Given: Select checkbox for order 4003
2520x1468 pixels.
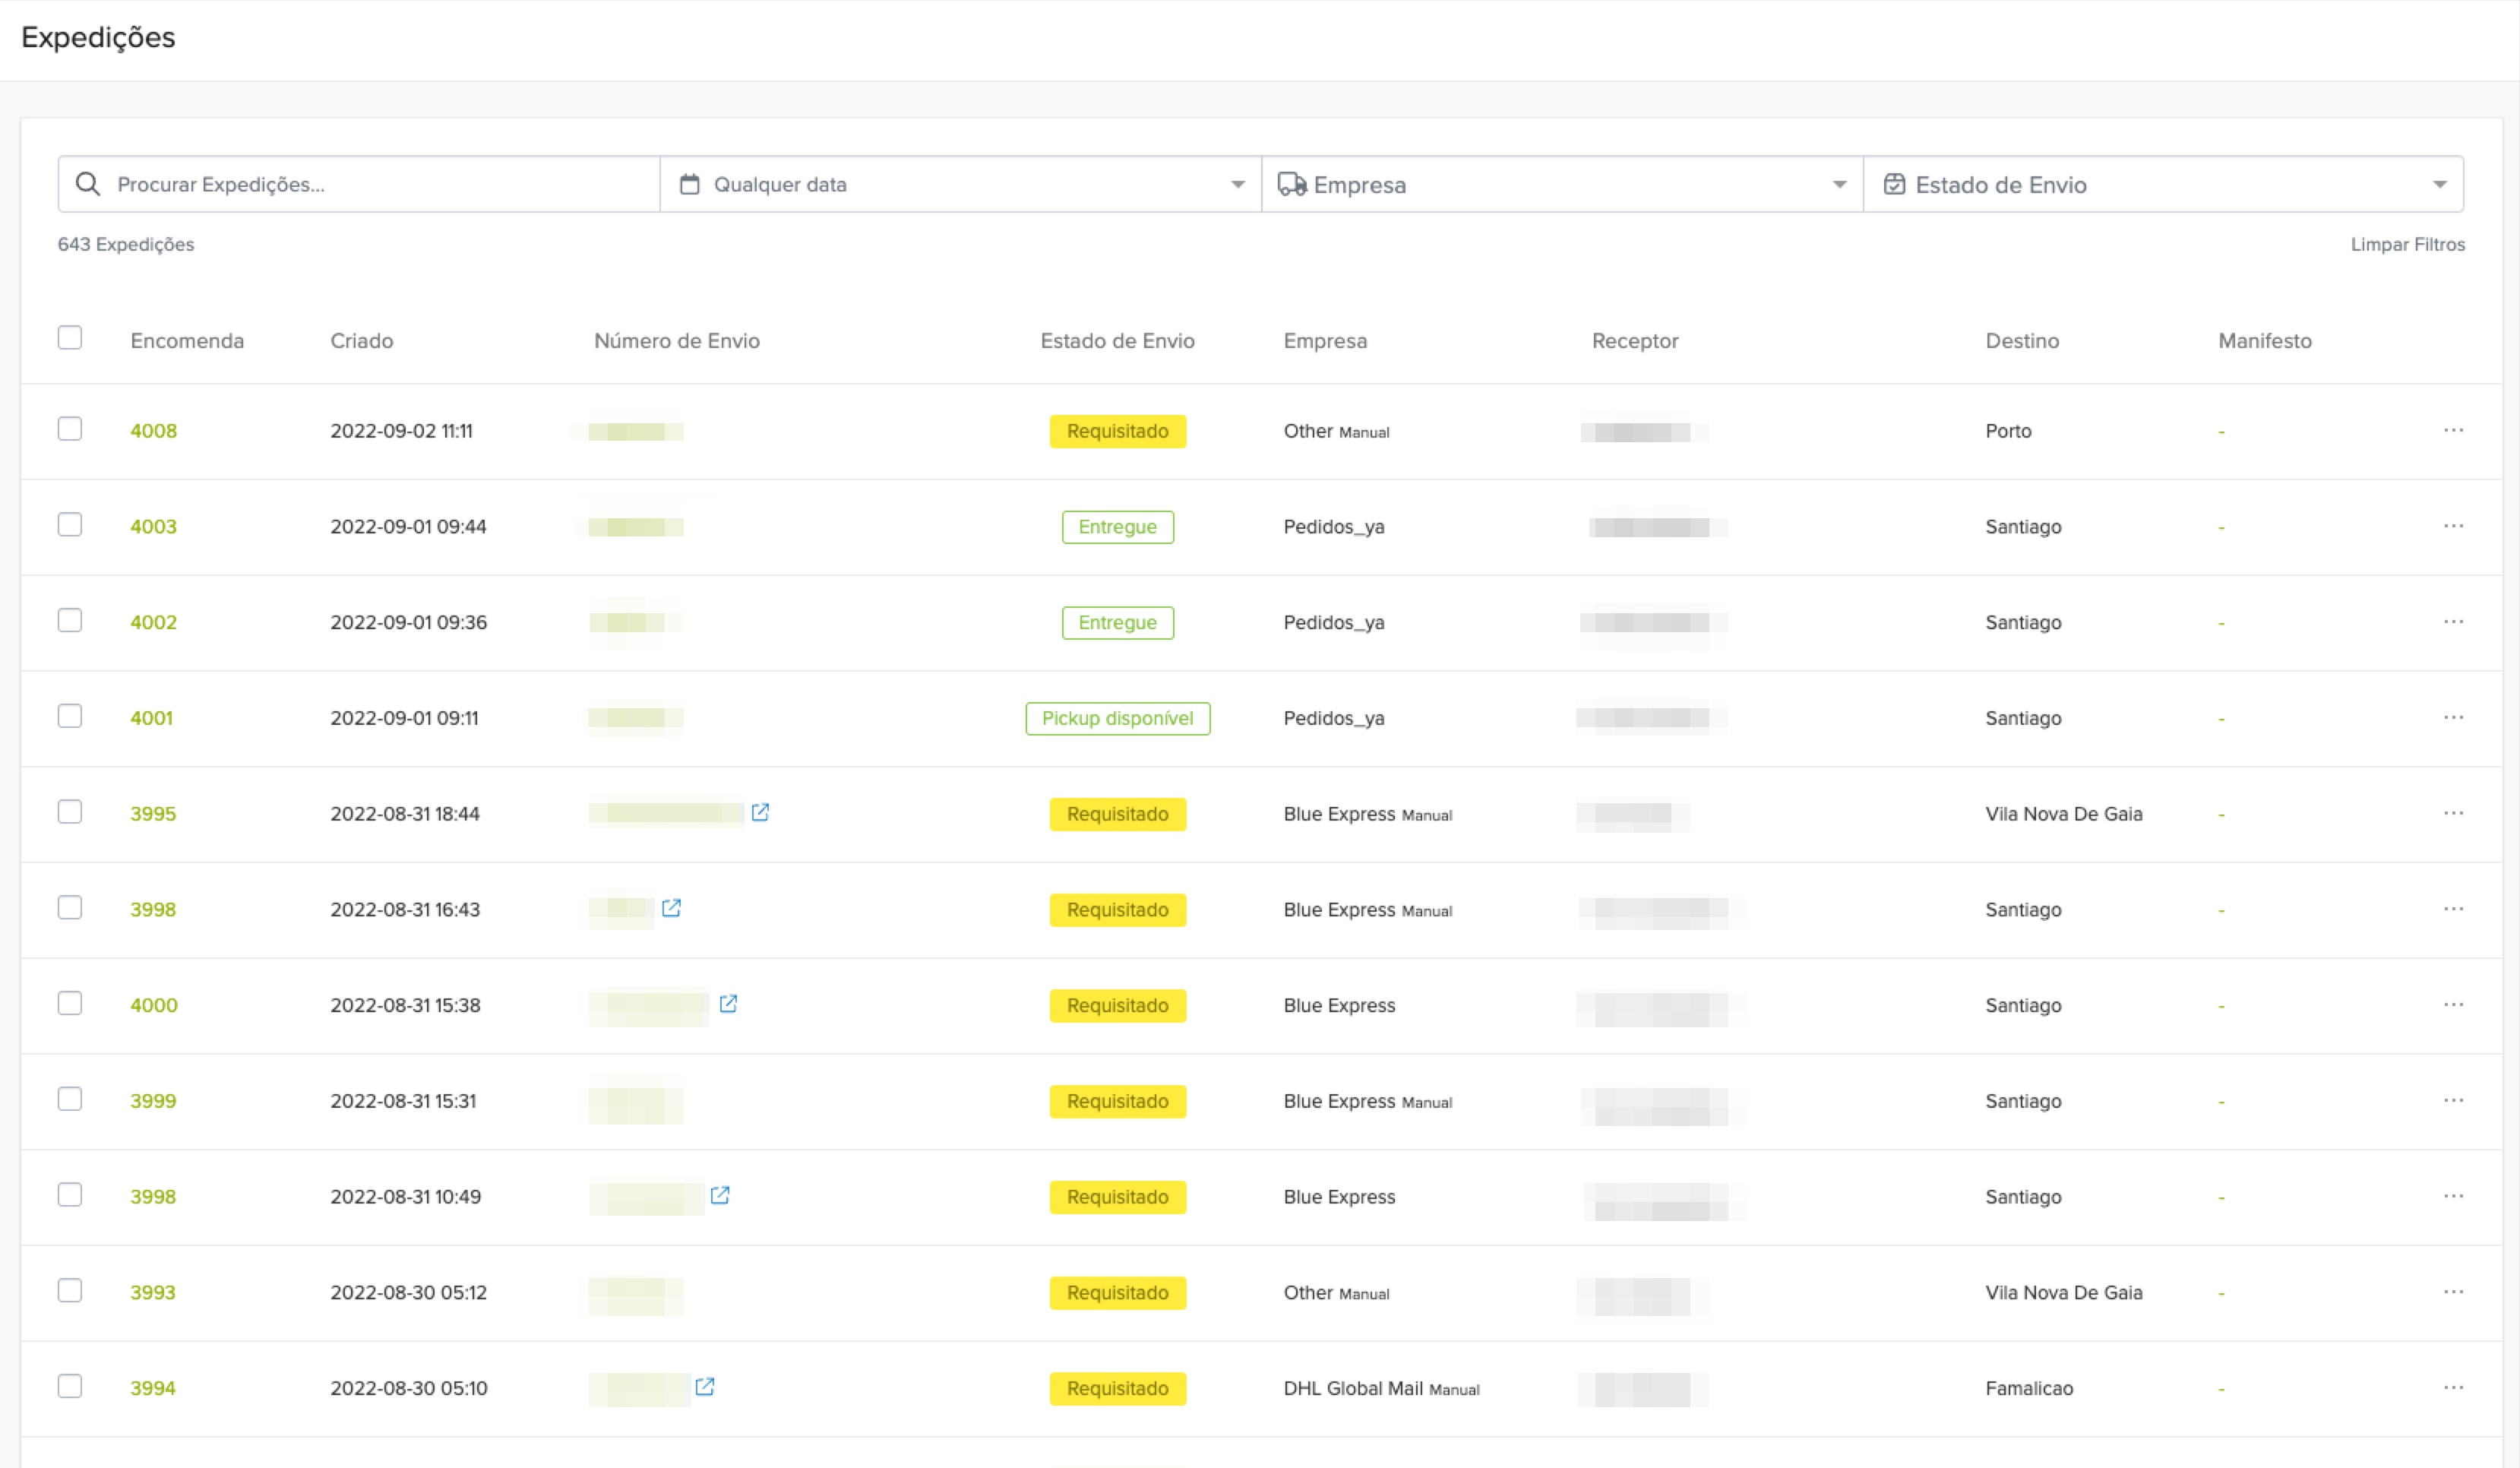Looking at the screenshot, I should coord(70,525).
